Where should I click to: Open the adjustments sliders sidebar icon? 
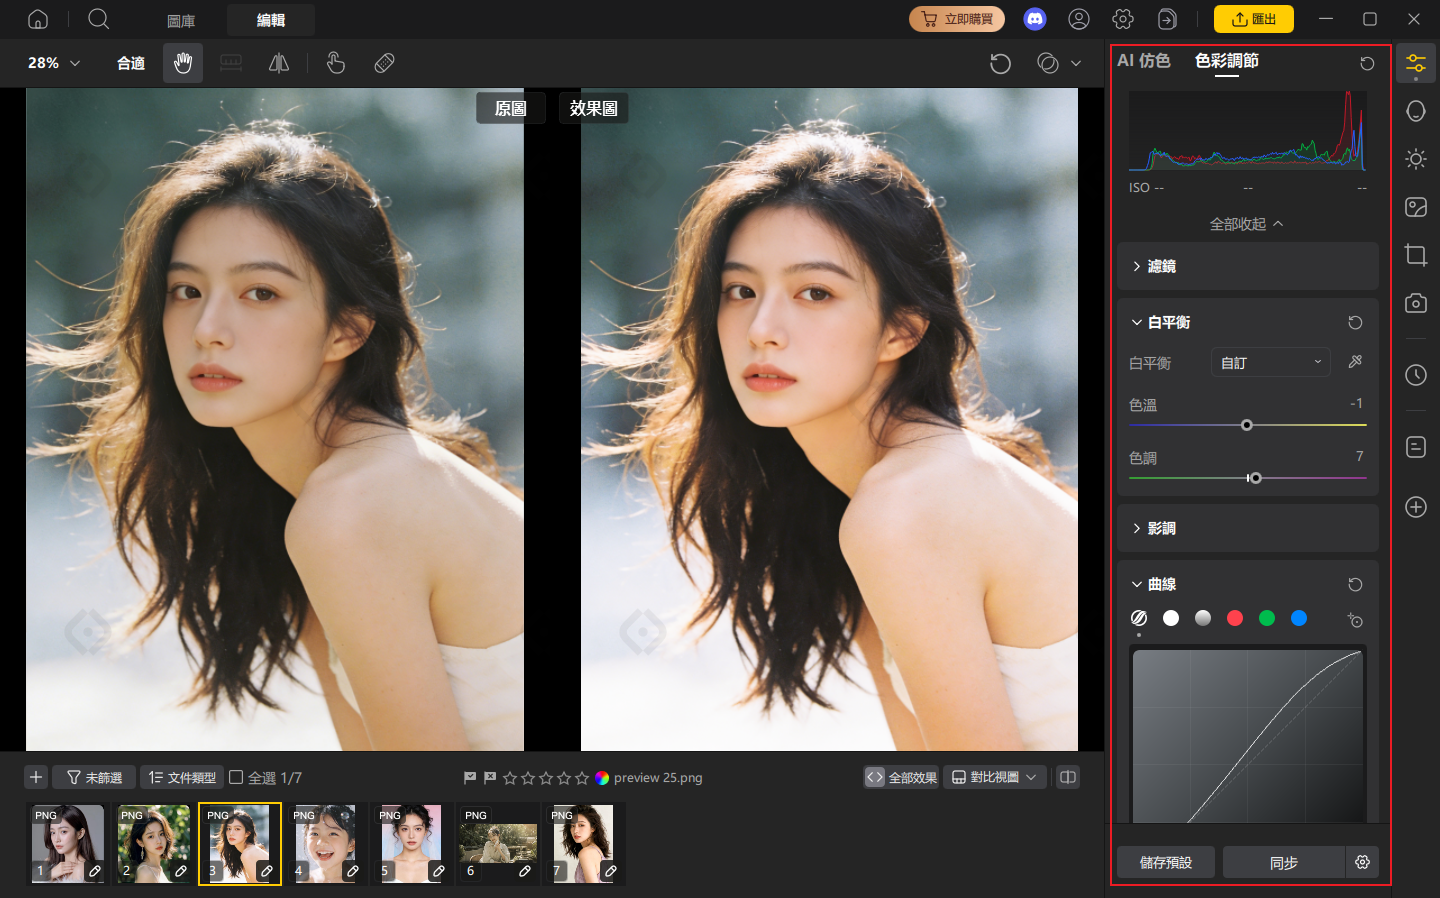pyautogui.click(x=1416, y=65)
